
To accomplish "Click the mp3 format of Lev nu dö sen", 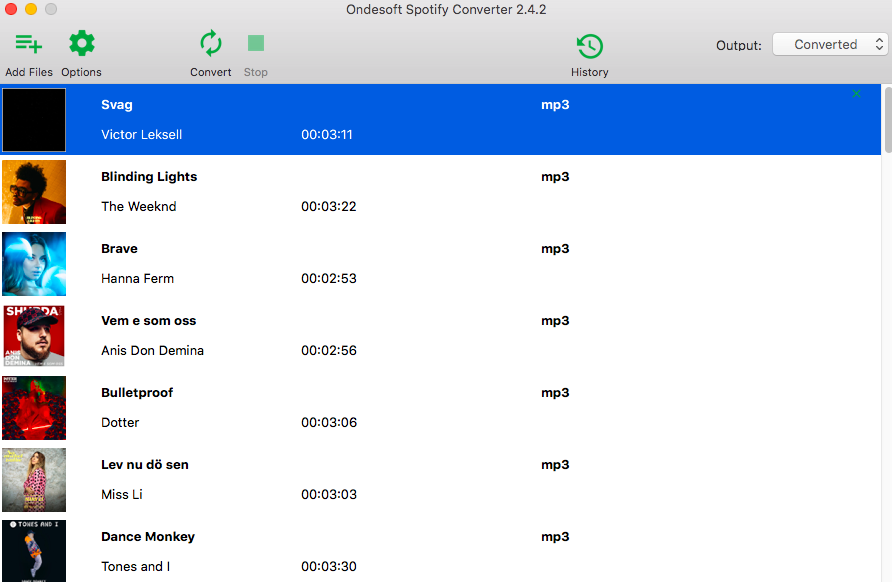I will (x=555, y=465).
